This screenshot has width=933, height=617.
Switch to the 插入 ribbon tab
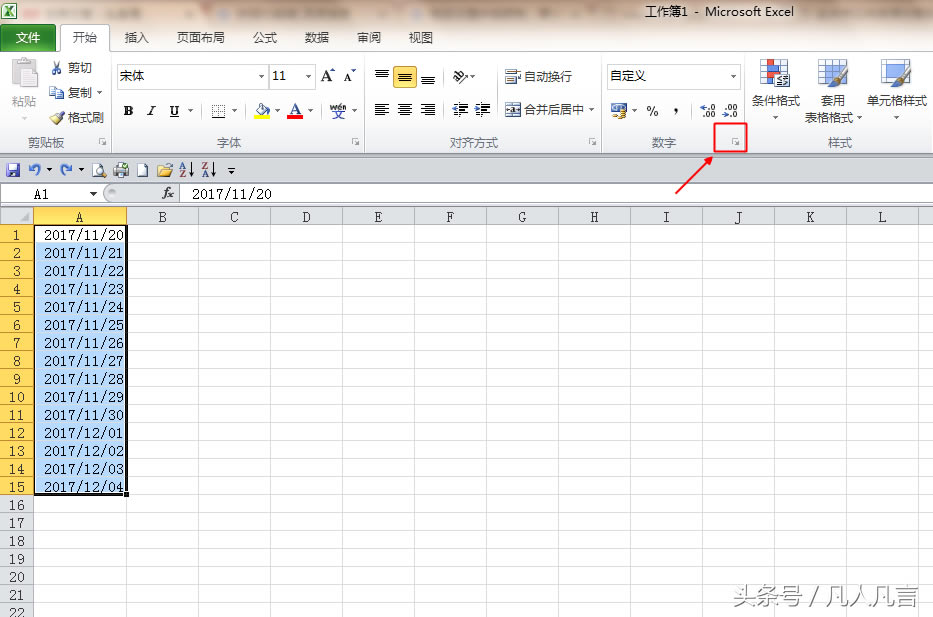136,38
